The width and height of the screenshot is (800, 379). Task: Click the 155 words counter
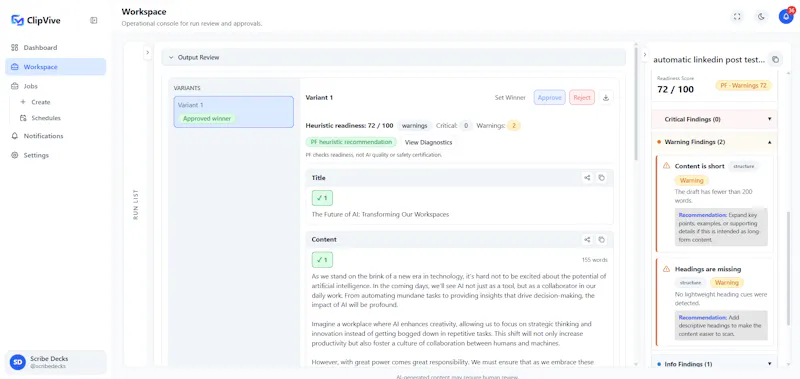(x=594, y=260)
